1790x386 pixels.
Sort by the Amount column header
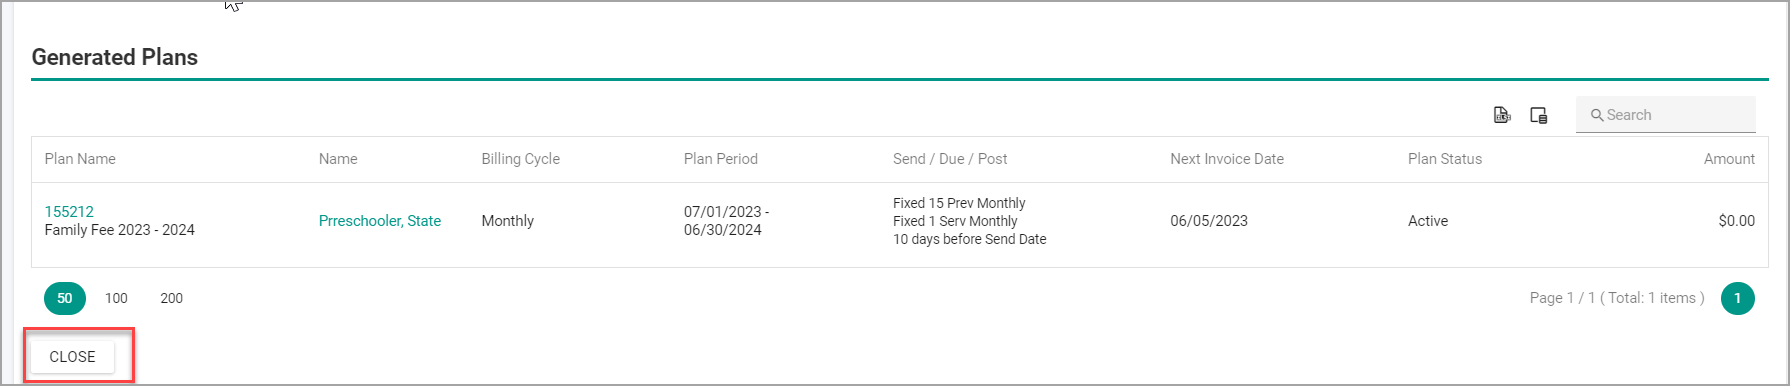click(1729, 159)
